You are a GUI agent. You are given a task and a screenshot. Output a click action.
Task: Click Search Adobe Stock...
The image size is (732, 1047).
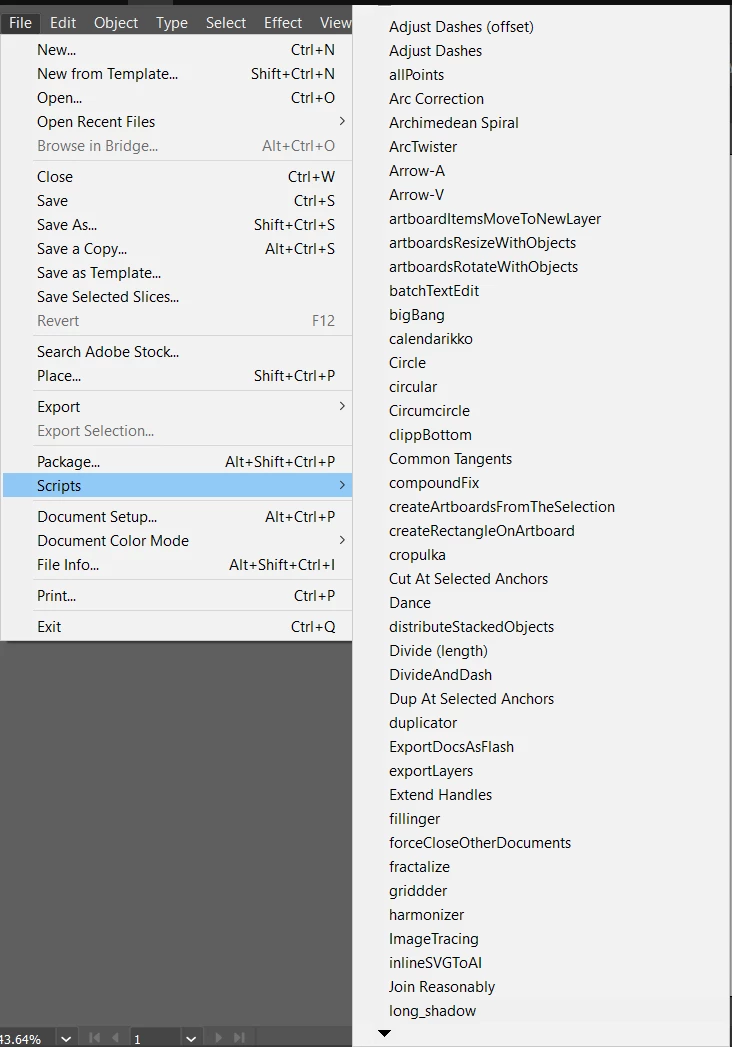177,352
